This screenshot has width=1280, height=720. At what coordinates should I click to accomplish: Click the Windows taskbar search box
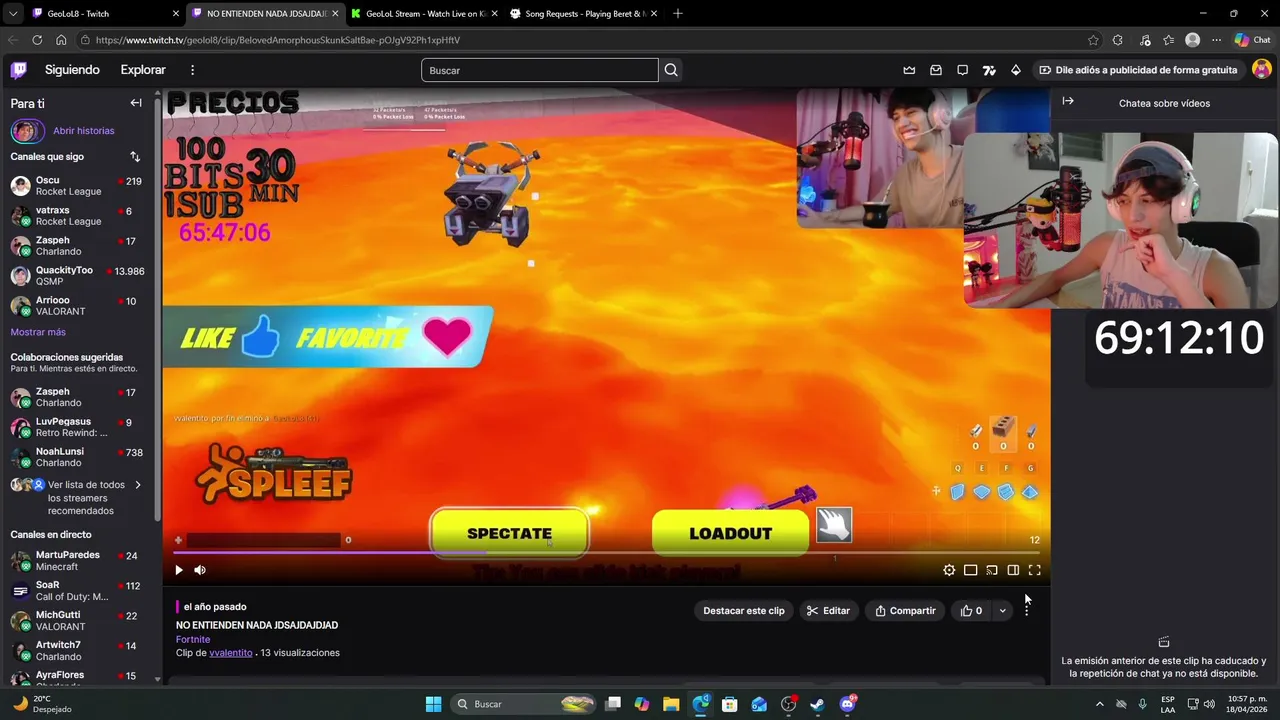point(525,704)
